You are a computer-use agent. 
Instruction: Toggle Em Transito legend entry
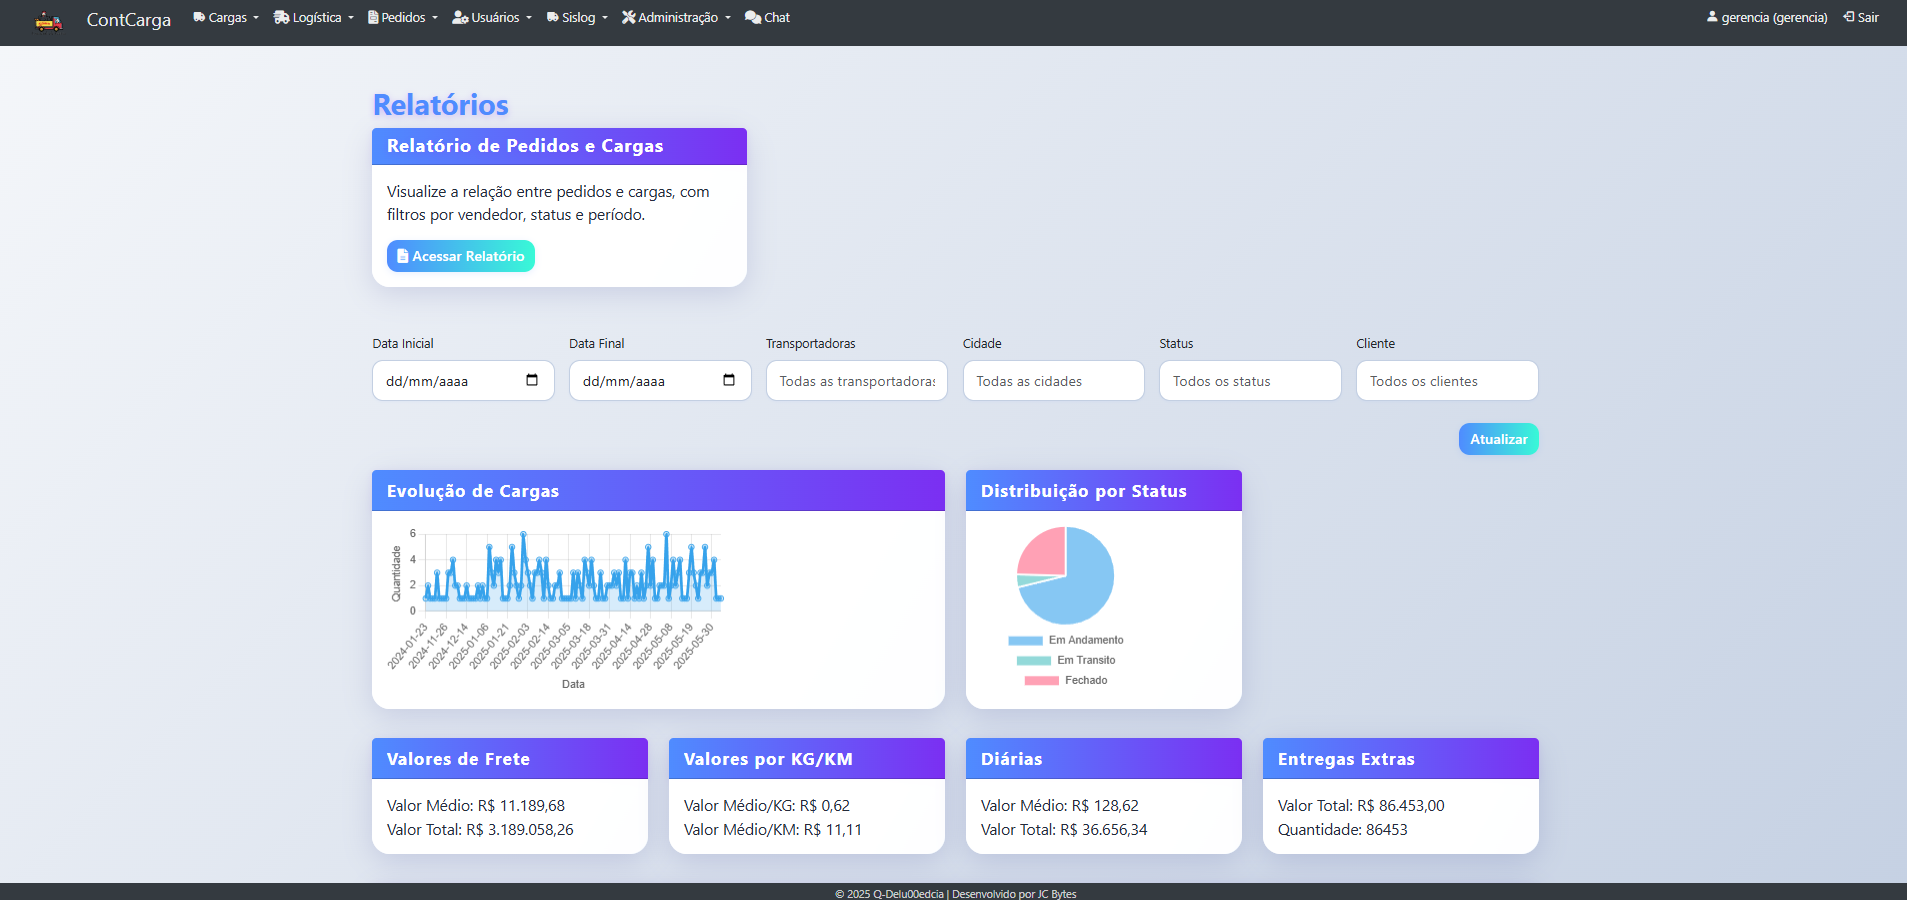click(1066, 660)
